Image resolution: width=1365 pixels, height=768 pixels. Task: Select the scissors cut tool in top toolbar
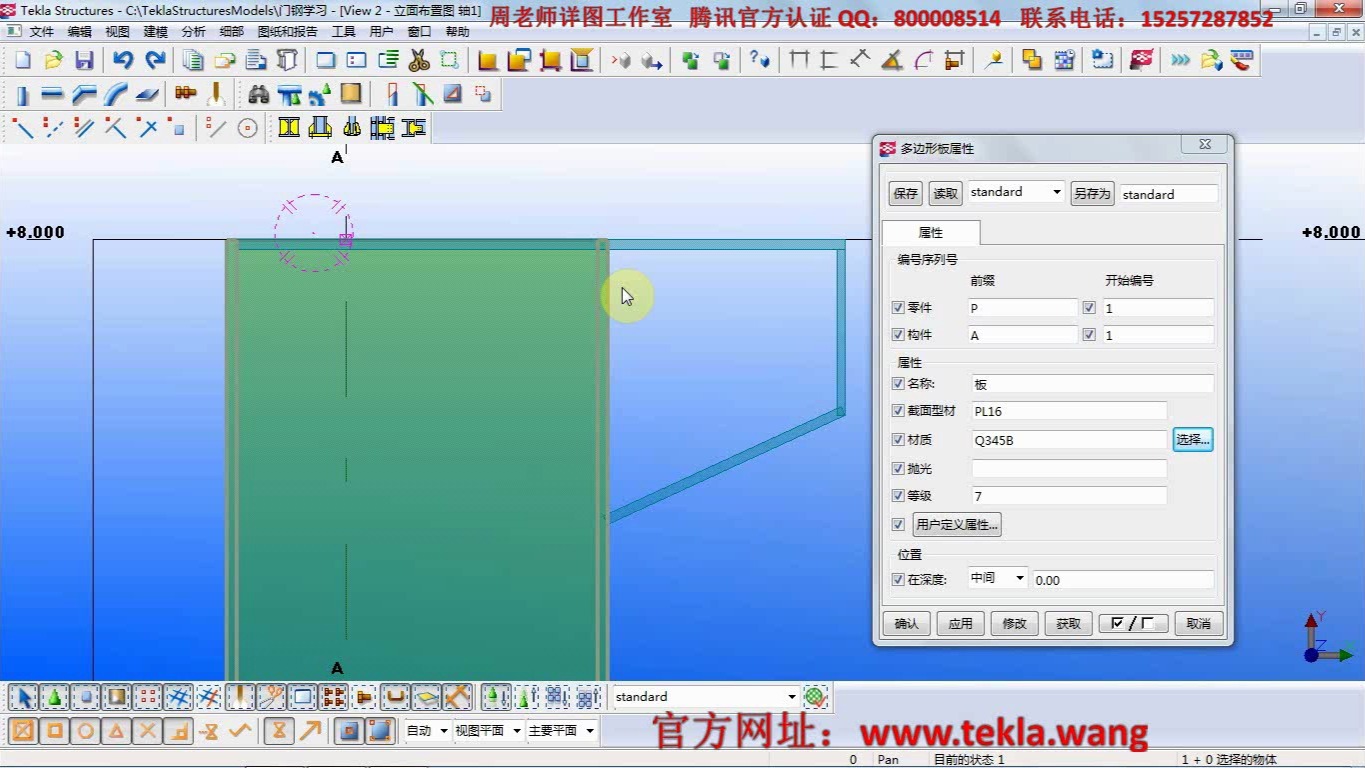[x=419, y=61]
